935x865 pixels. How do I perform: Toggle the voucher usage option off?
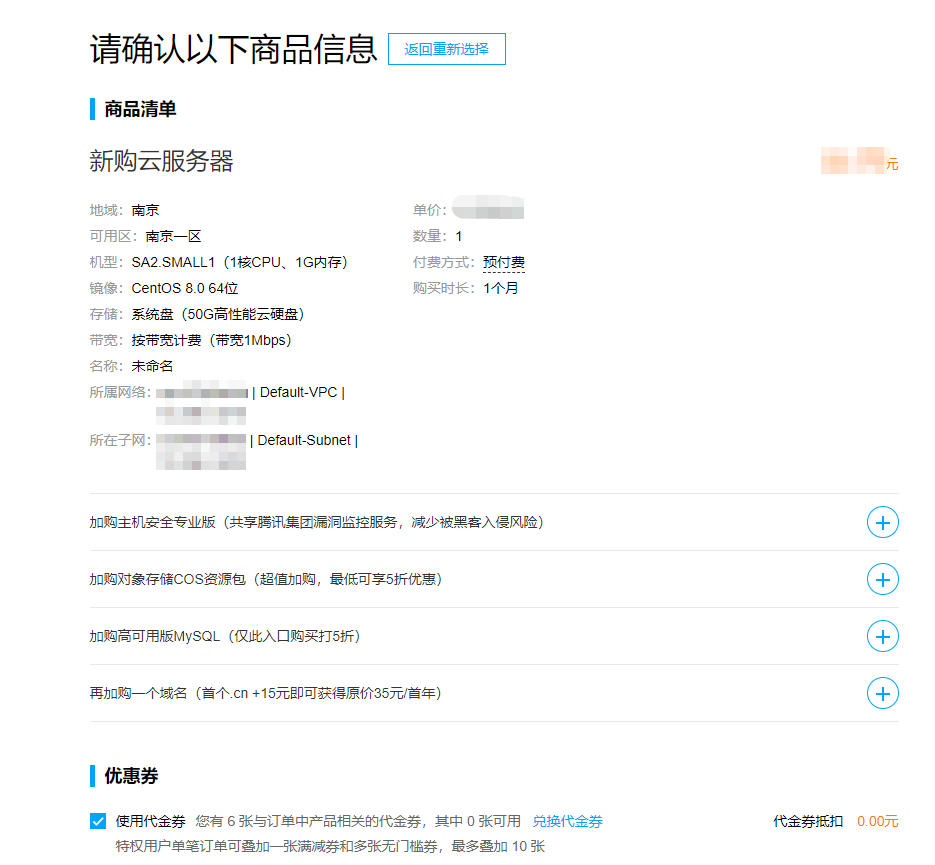97,821
